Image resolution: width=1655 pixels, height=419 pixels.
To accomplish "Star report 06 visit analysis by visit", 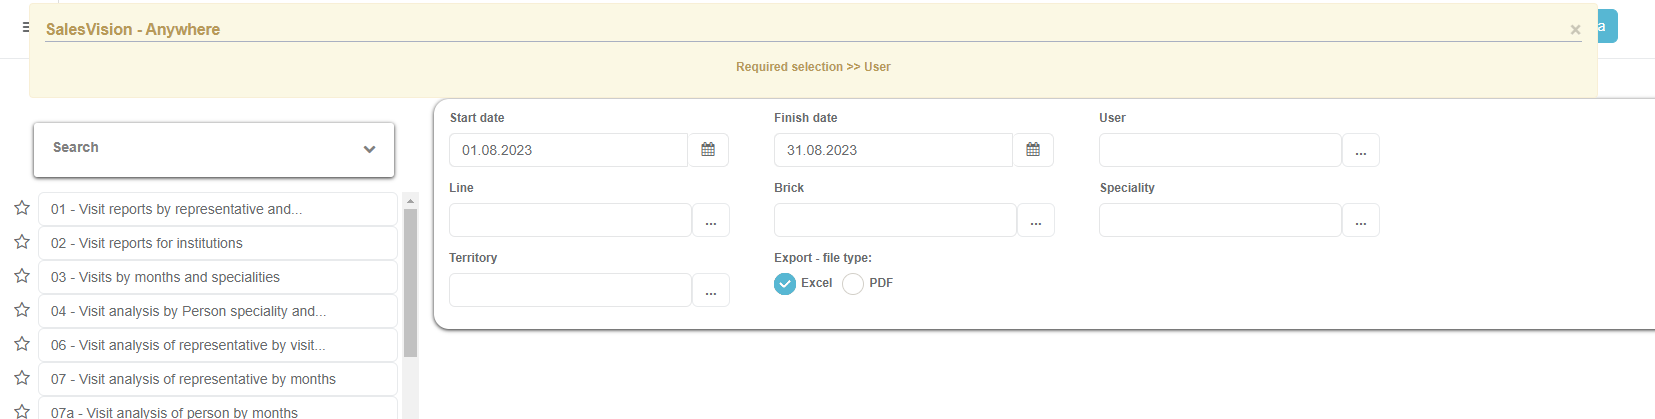I will coord(22,344).
